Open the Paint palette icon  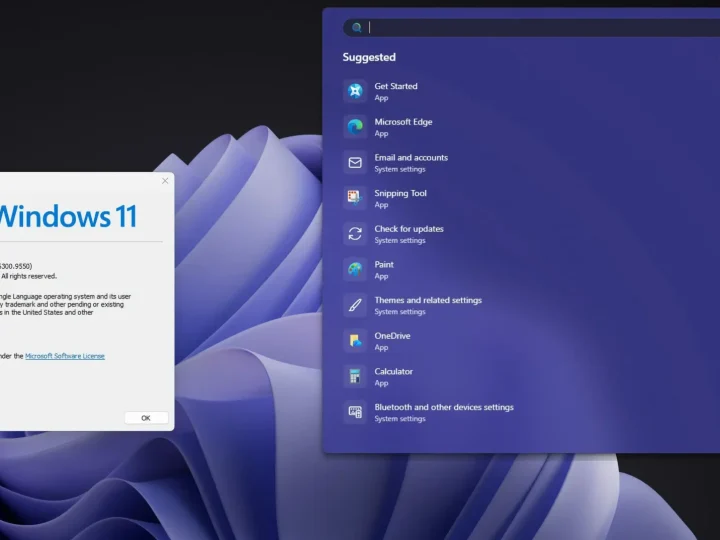click(355, 269)
